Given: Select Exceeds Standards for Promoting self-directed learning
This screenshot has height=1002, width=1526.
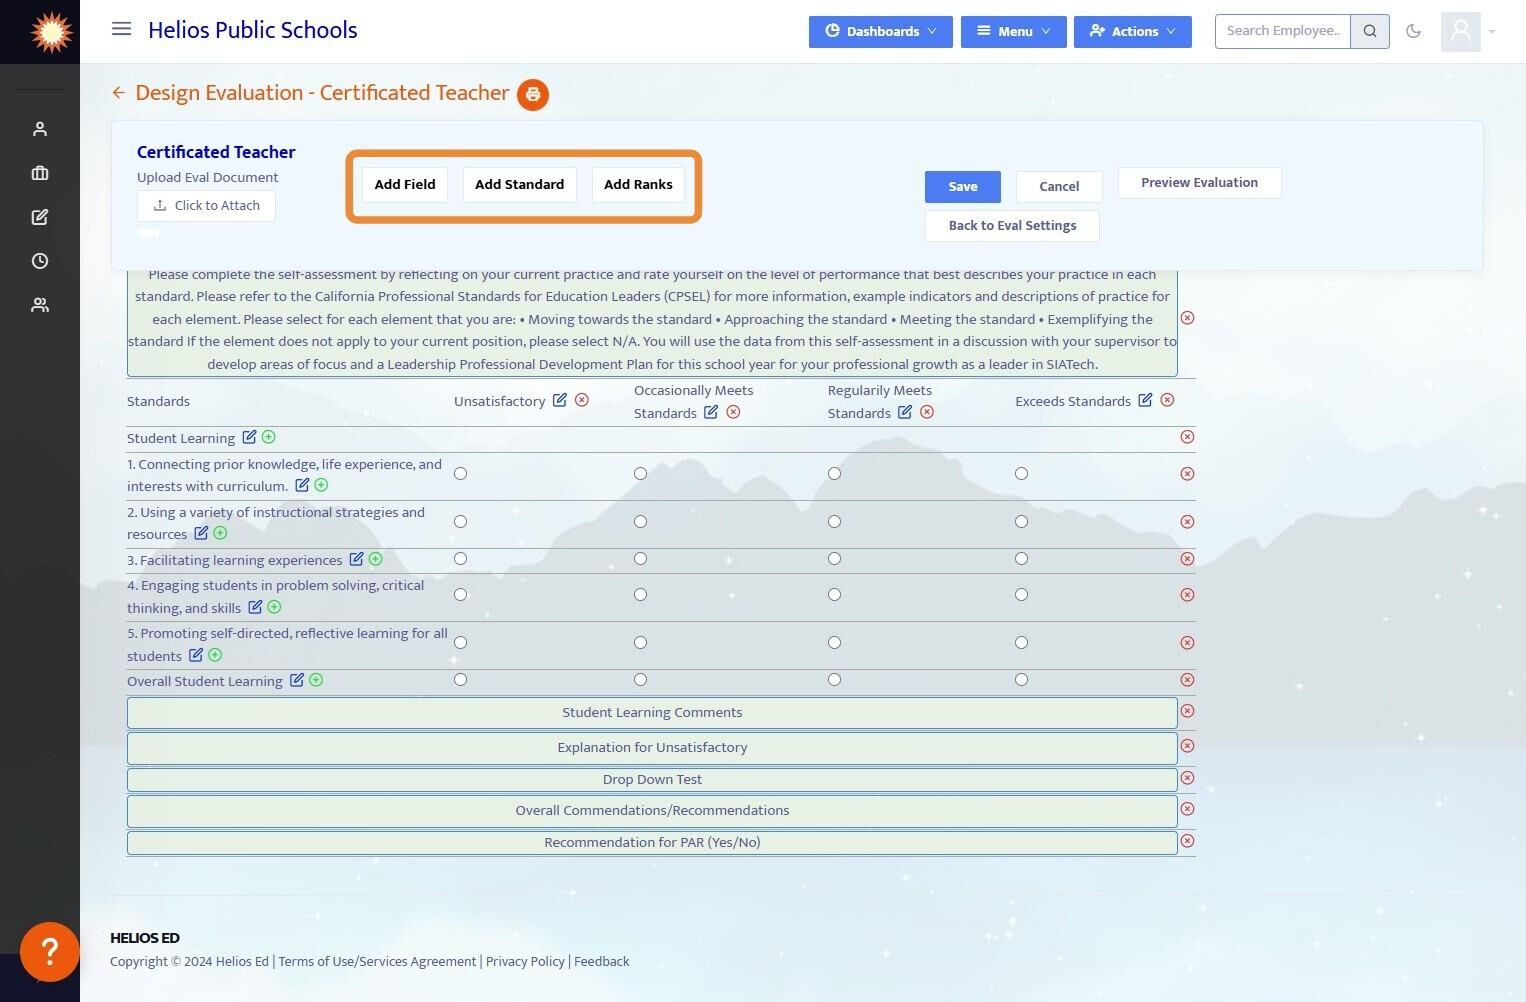Looking at the screenshot, I should click(x=1021, y=643).
